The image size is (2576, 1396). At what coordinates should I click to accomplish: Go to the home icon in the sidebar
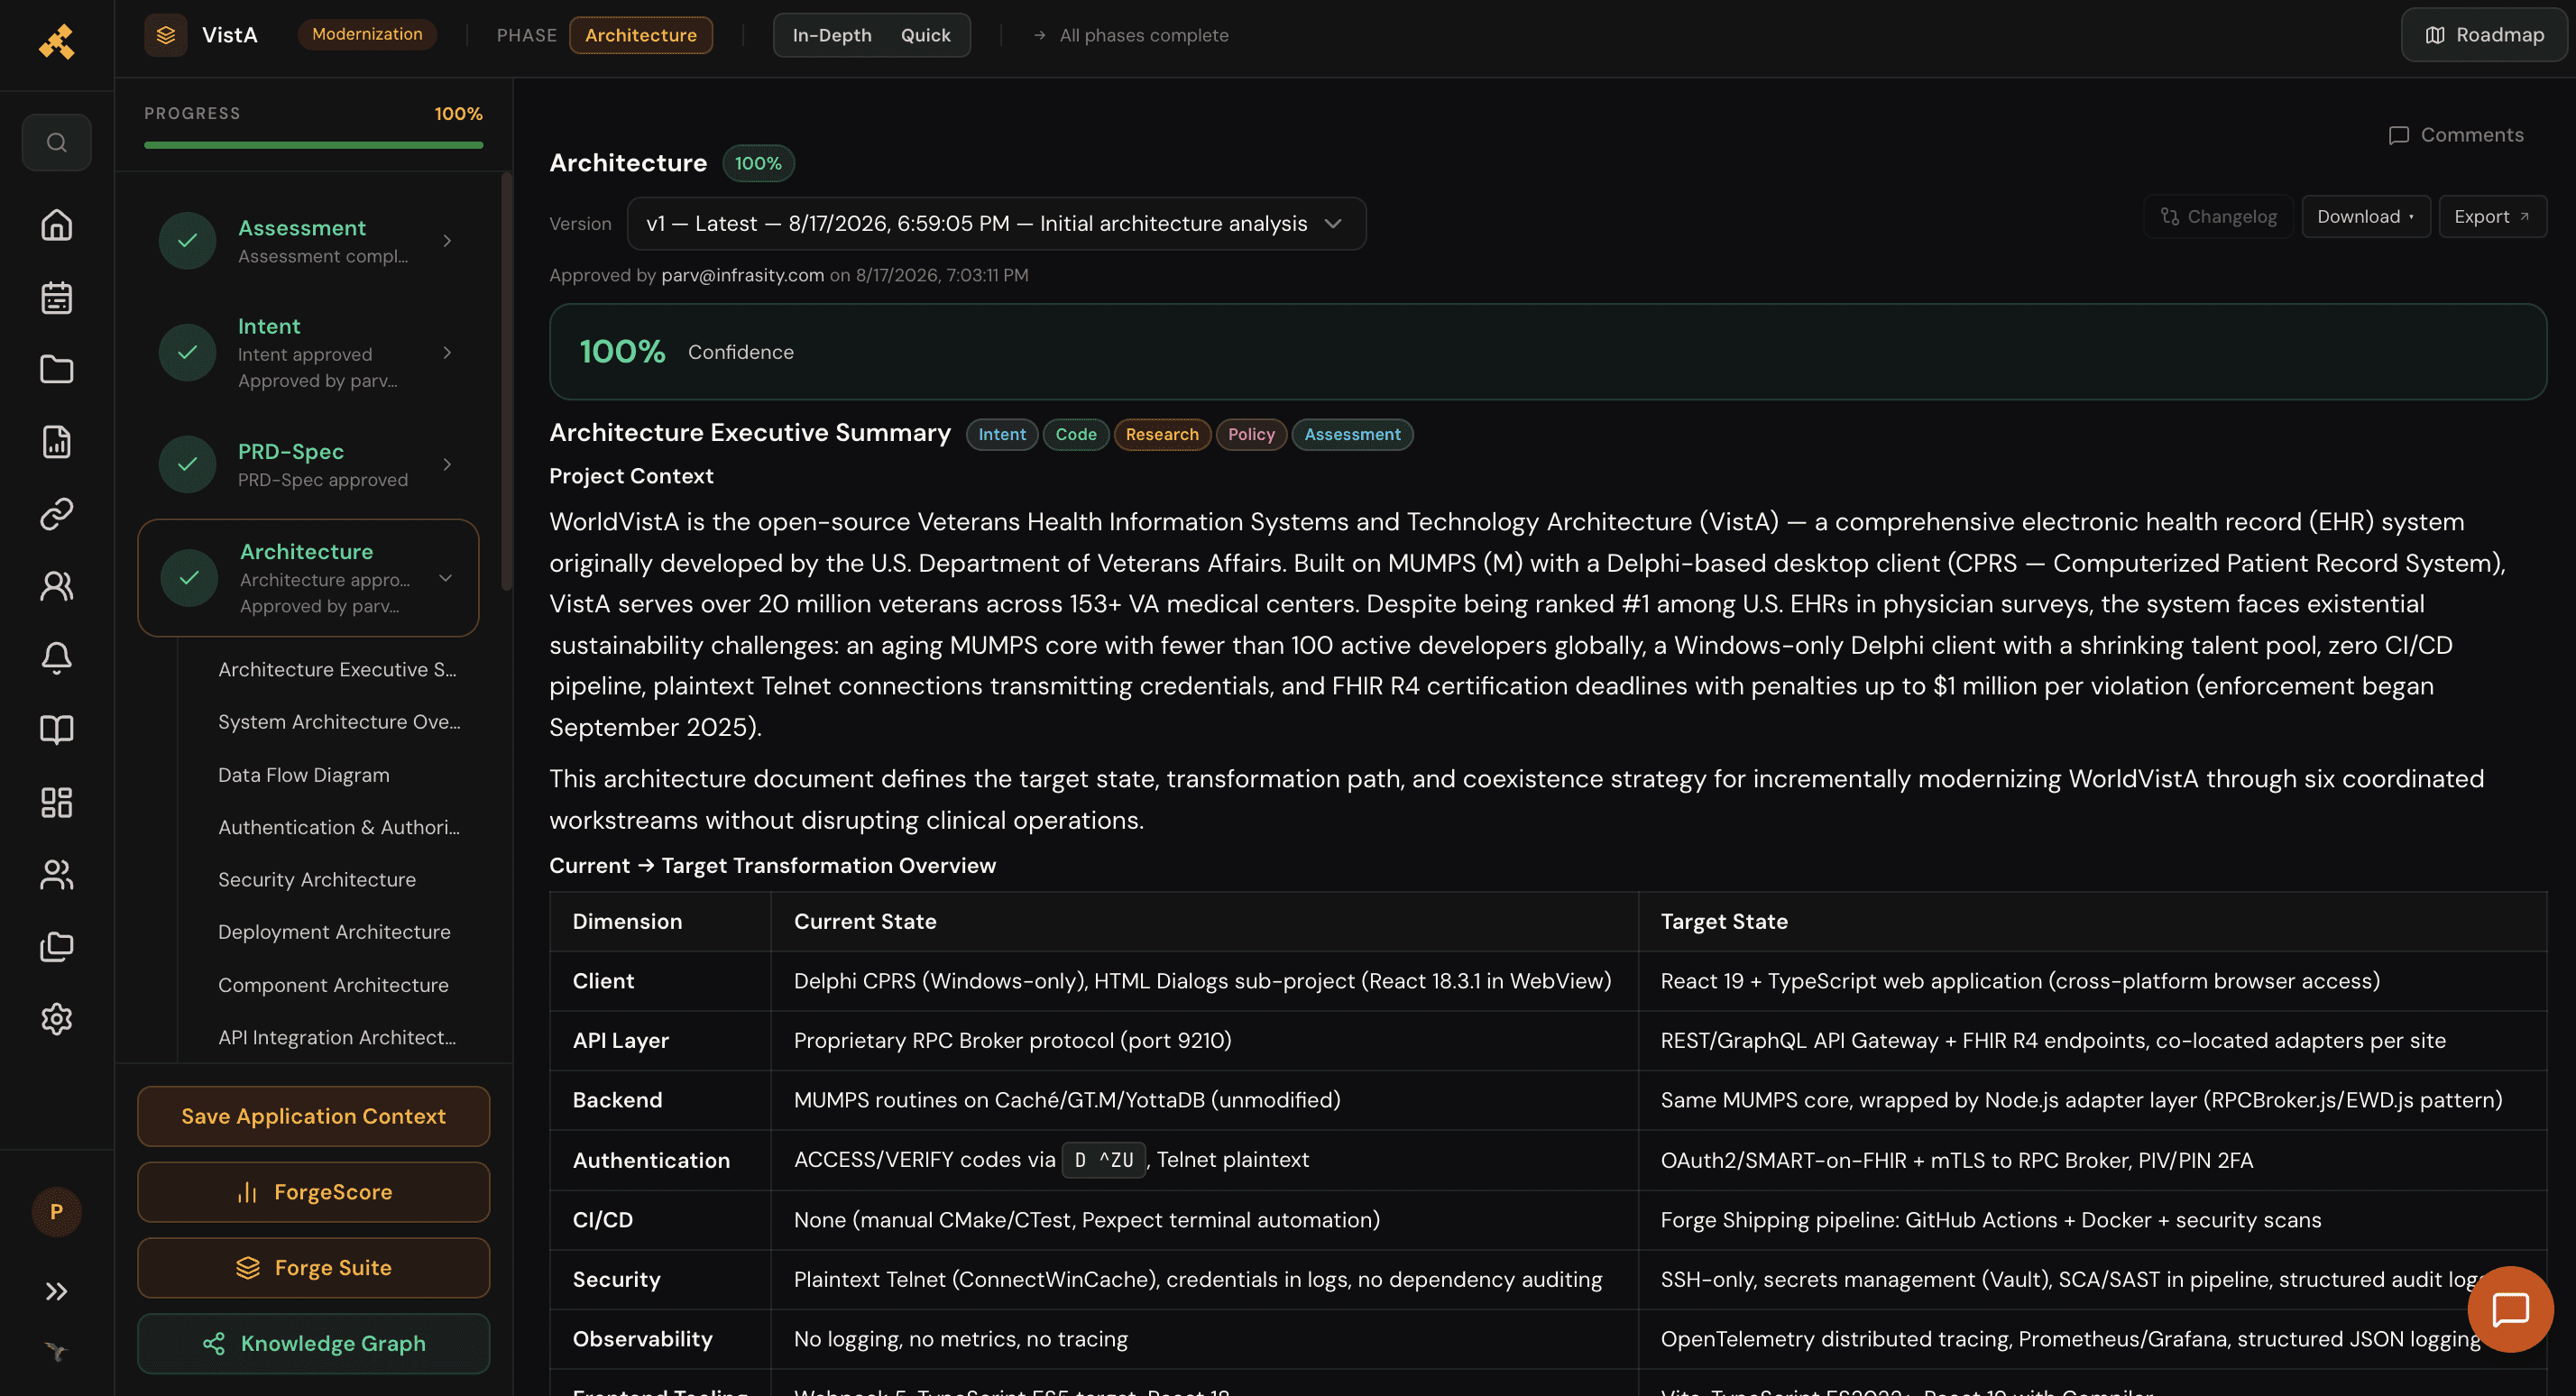pos(57,225)
